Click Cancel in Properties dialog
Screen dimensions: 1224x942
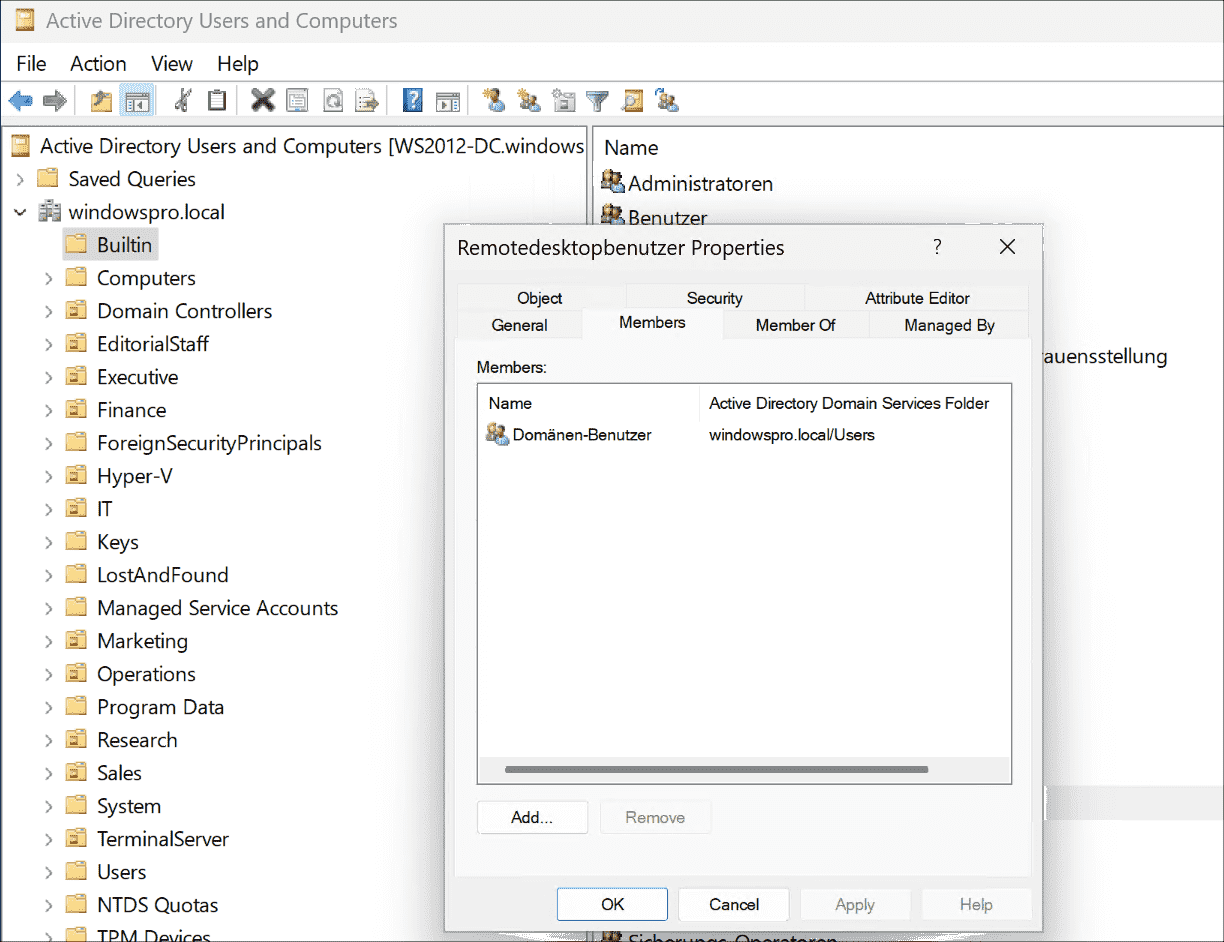734,904
